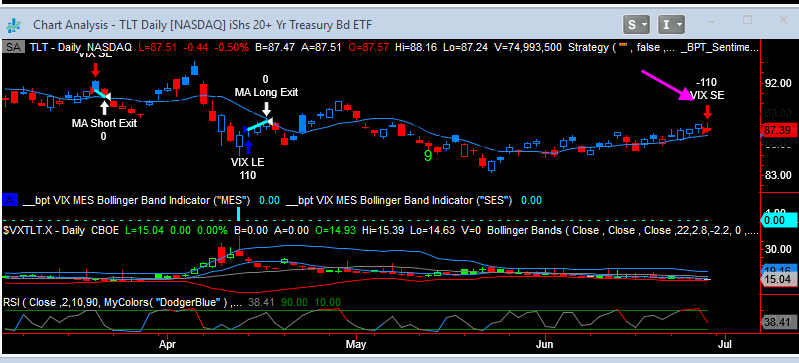Click the 'VIX LE' trade label

(x=248, y=162)
